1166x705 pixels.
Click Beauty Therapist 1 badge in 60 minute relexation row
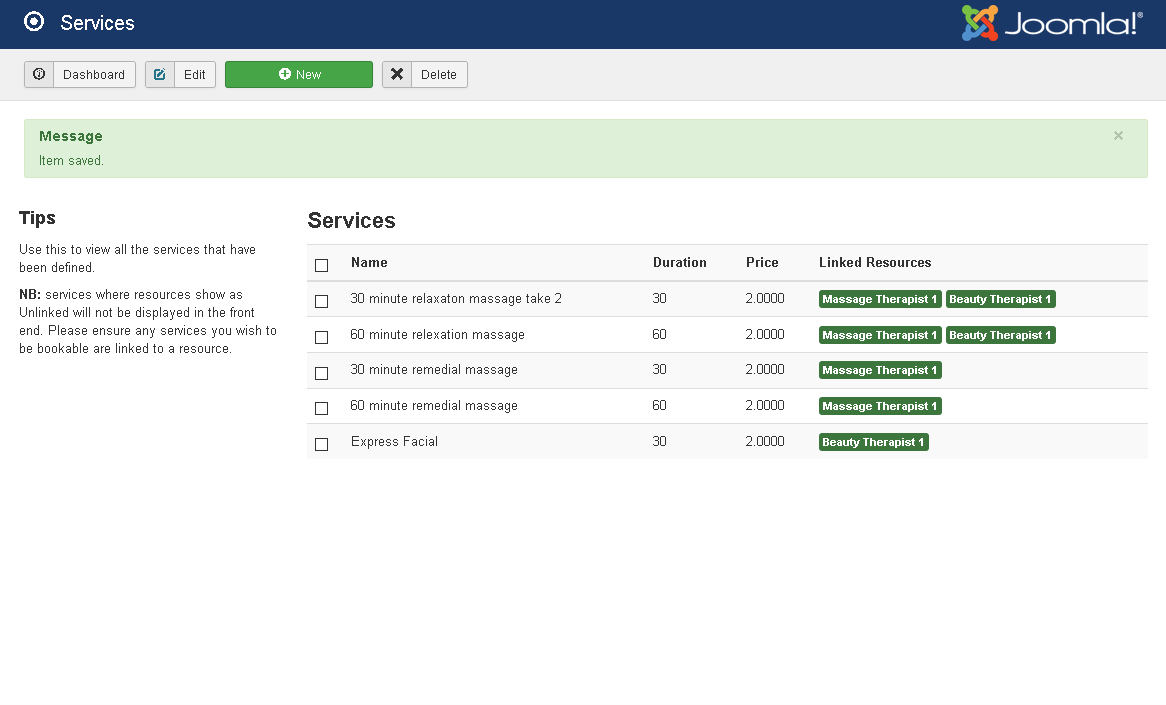pos(1000,335)
